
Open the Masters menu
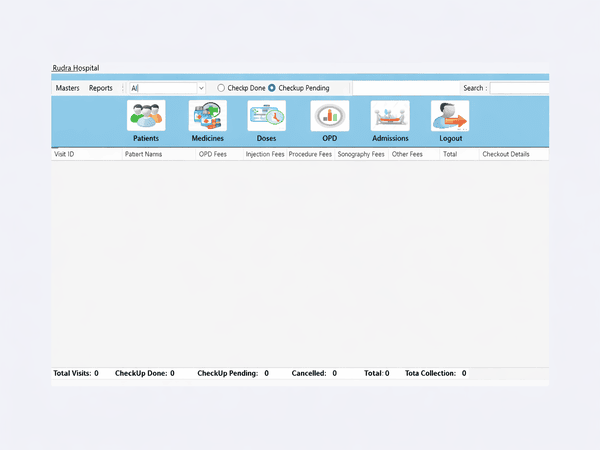tap(67, 88)
